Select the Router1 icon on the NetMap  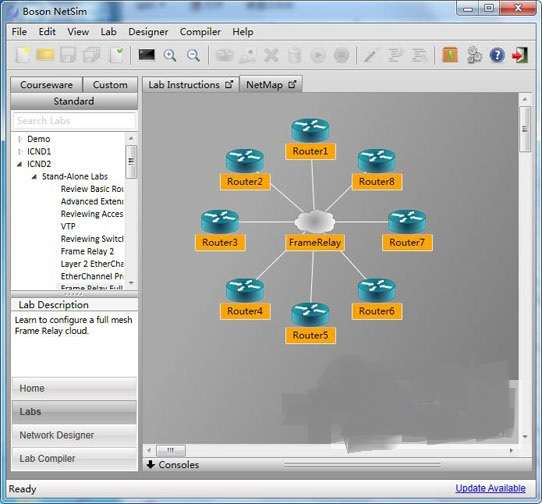310,130
